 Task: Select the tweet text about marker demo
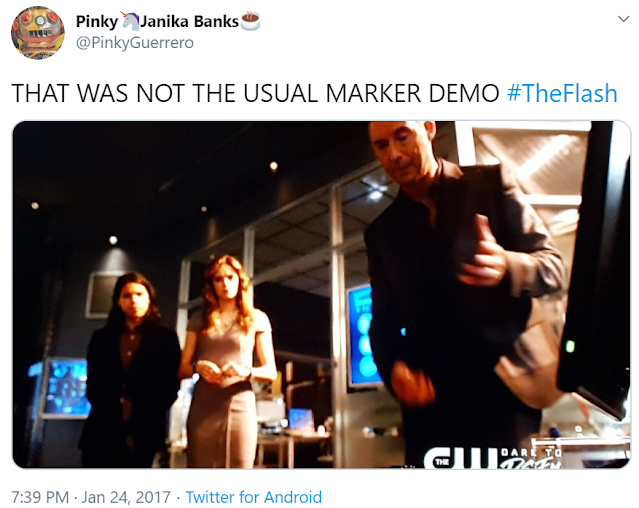click(x=255, y=93)
